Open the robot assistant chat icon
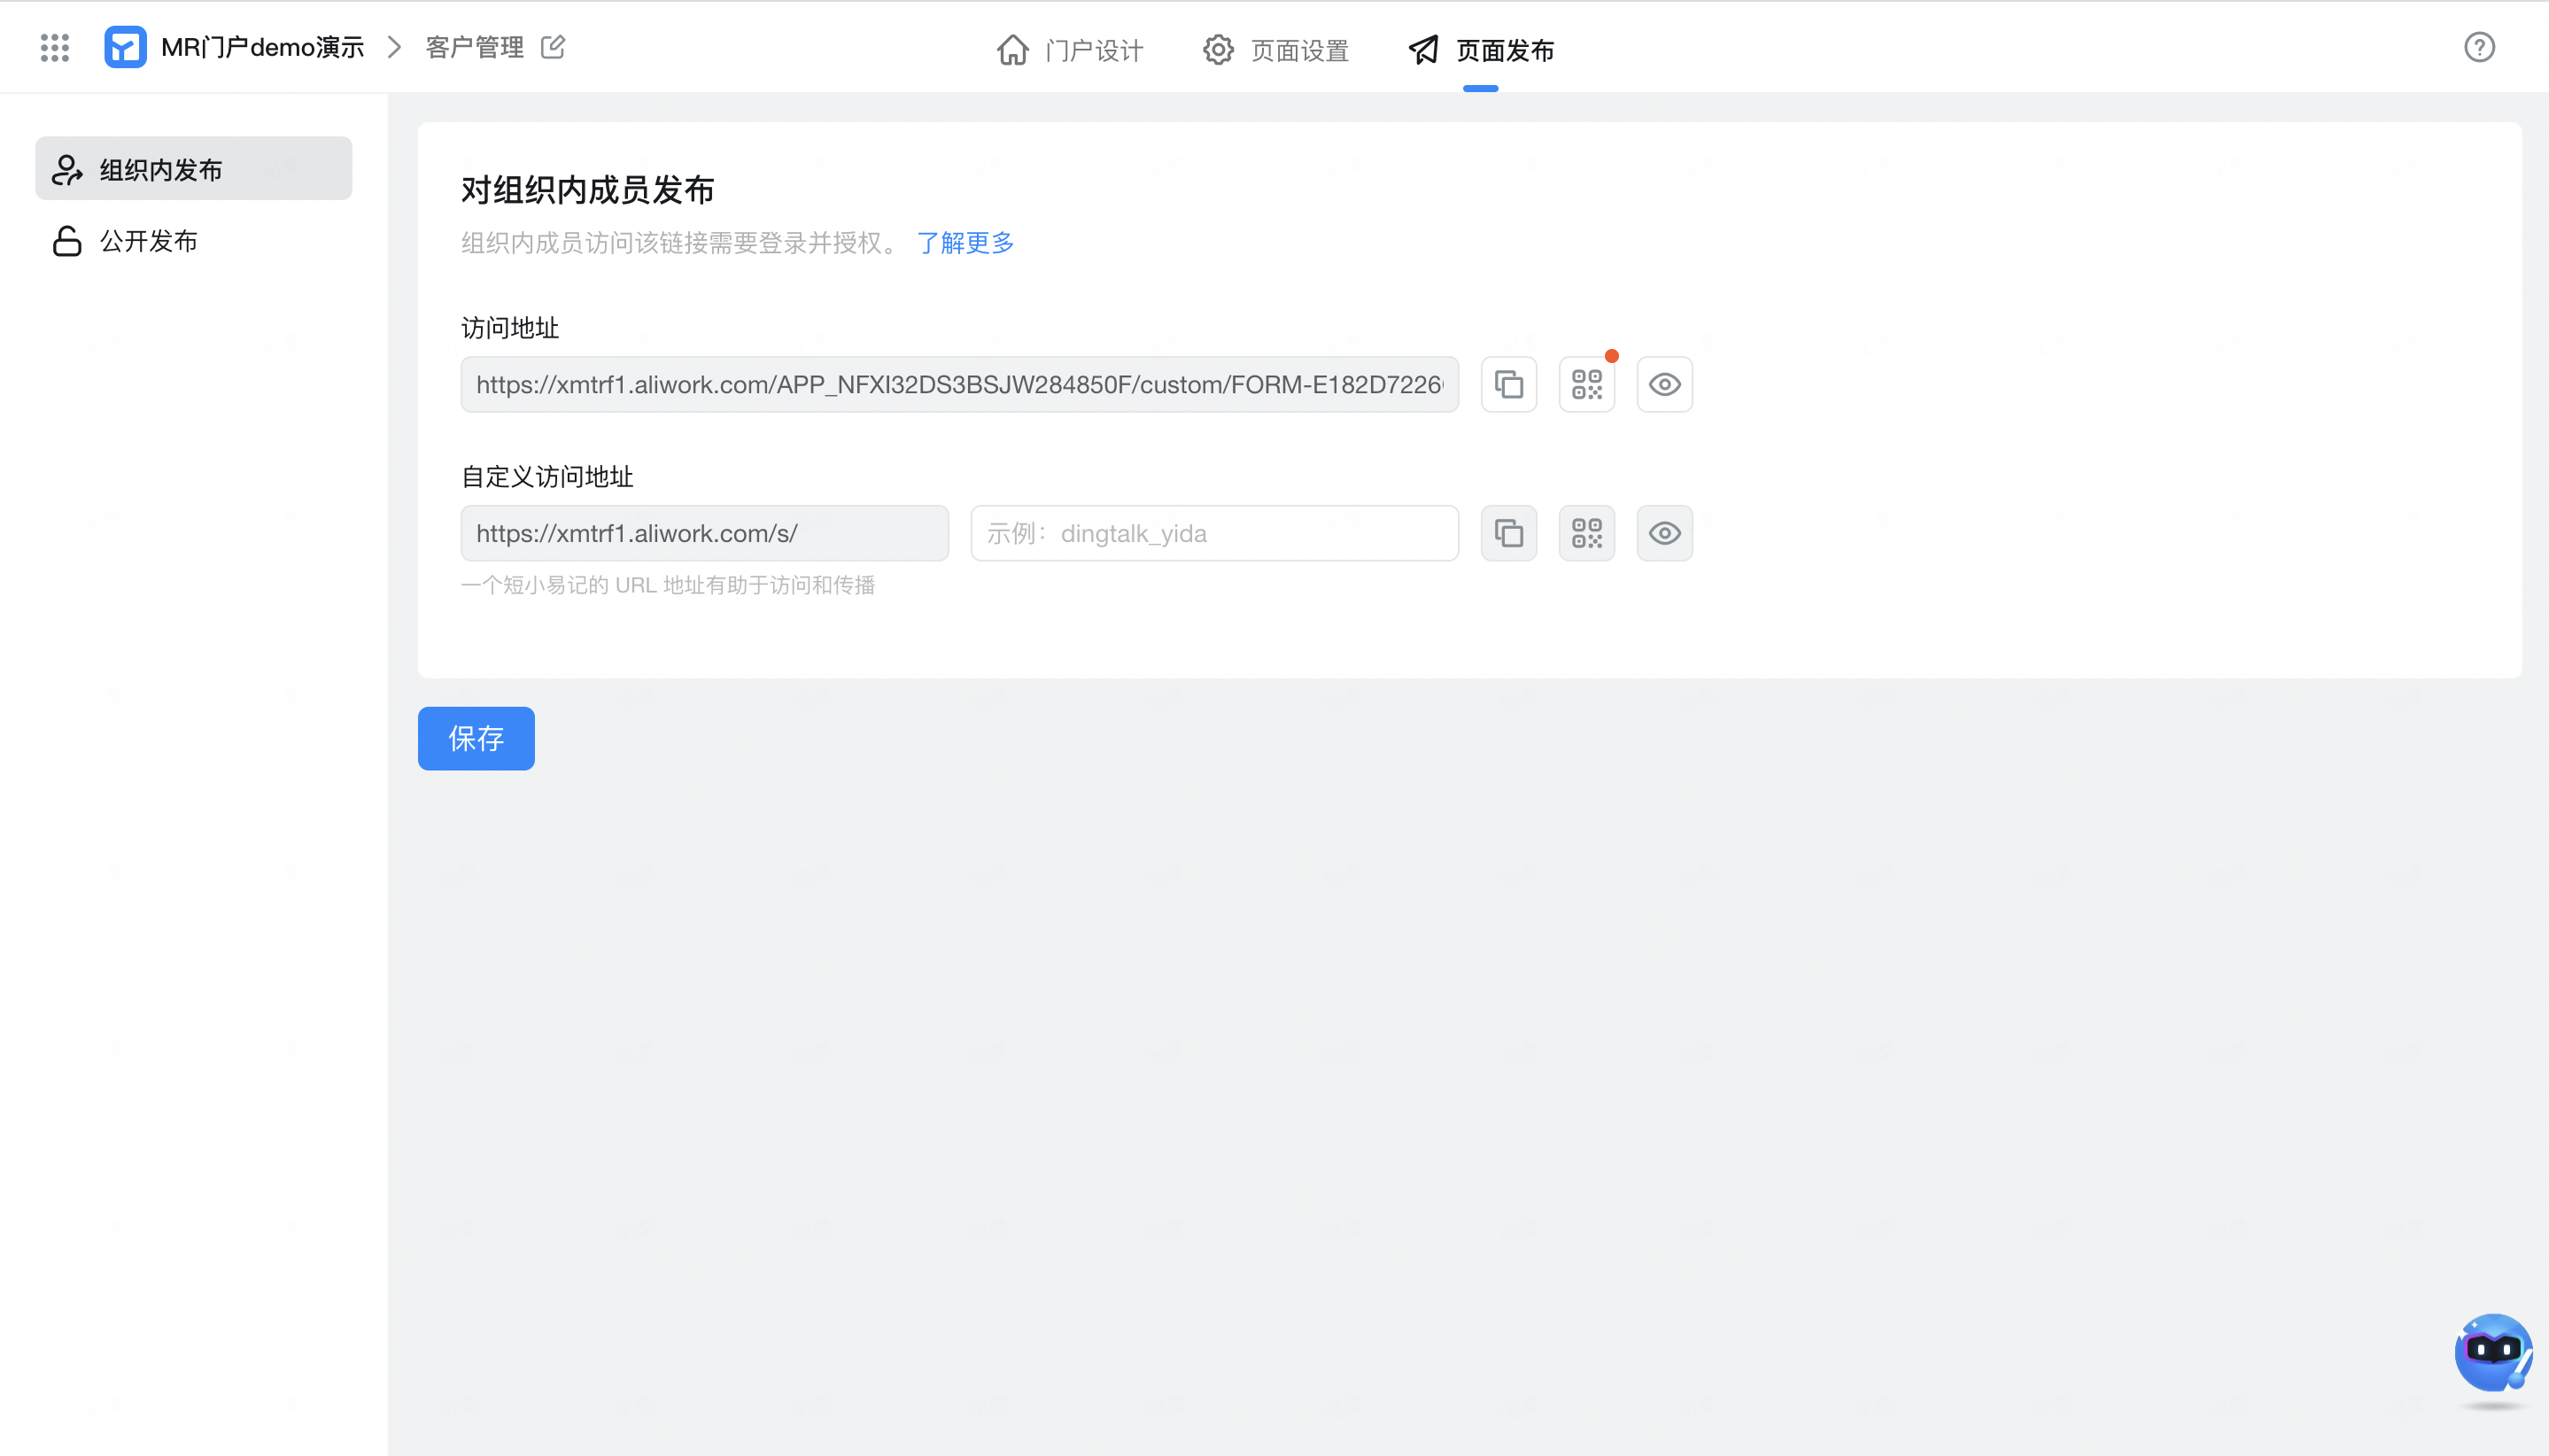Image resolution: width=2549 pixels, height=1456 pixels. (x=2492, y=1352)
